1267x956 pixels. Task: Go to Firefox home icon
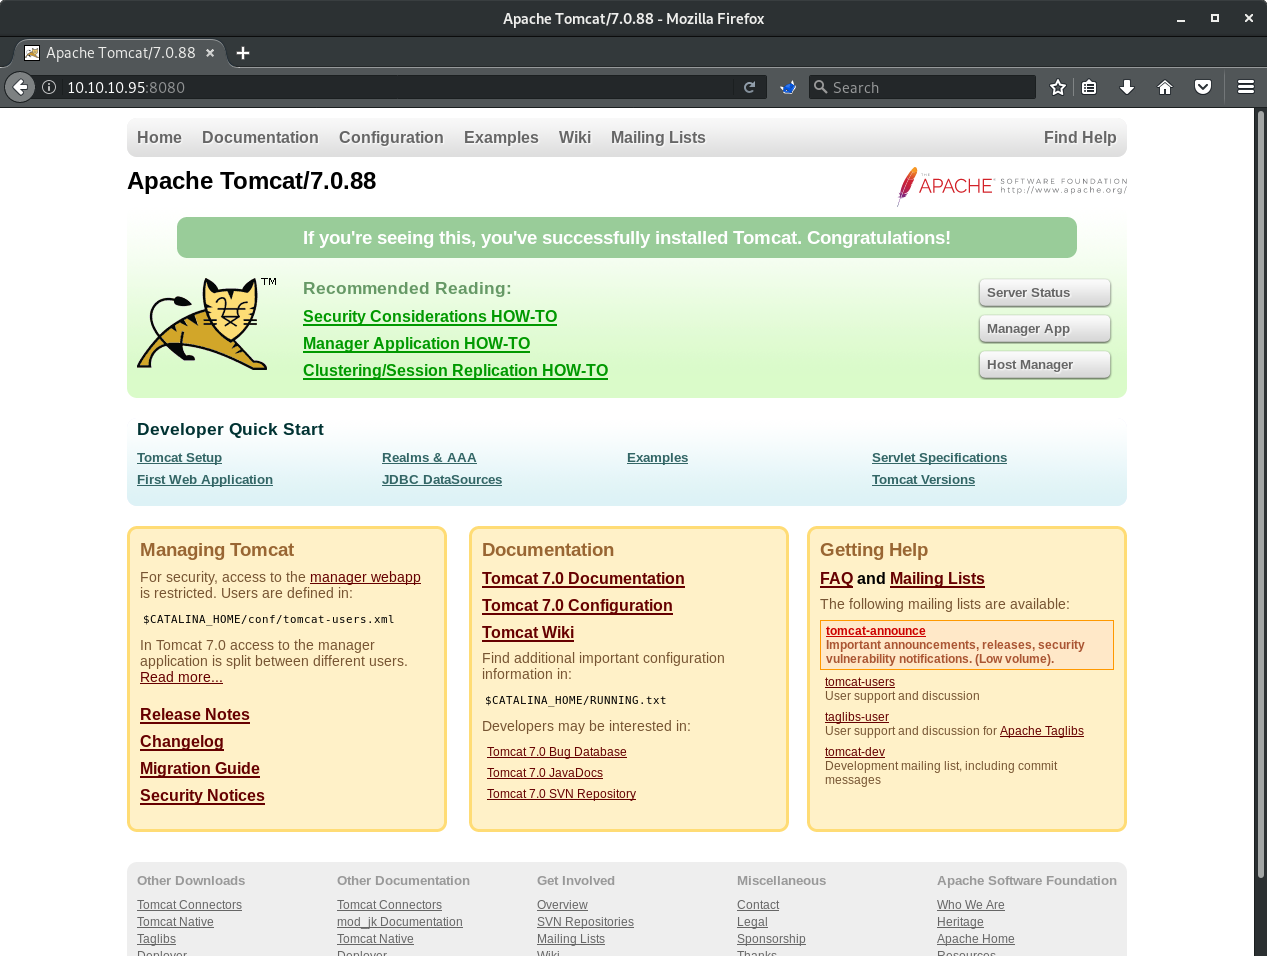(1165, 87)
